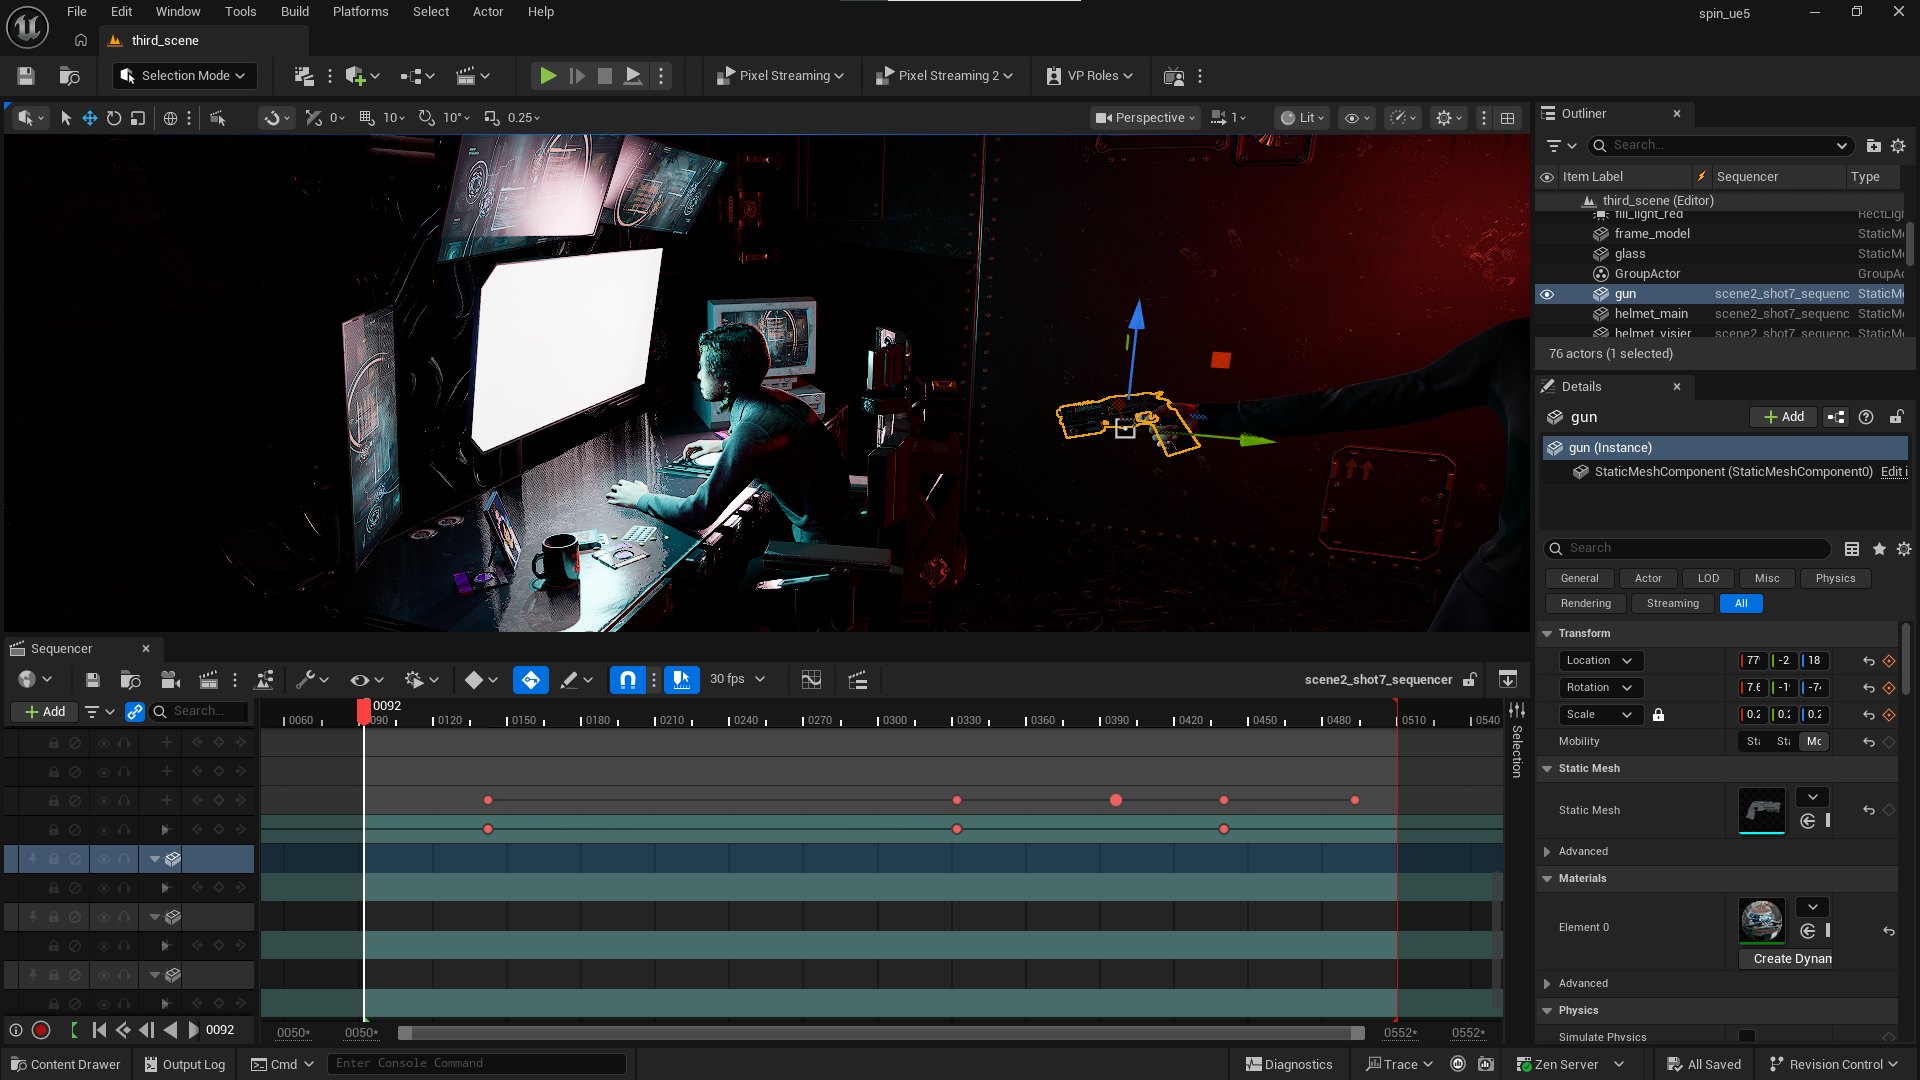1920x1080 pixels.
Task: Select the Rendering filter tab
Action: pyautogui.click(x=1585, y=604)
